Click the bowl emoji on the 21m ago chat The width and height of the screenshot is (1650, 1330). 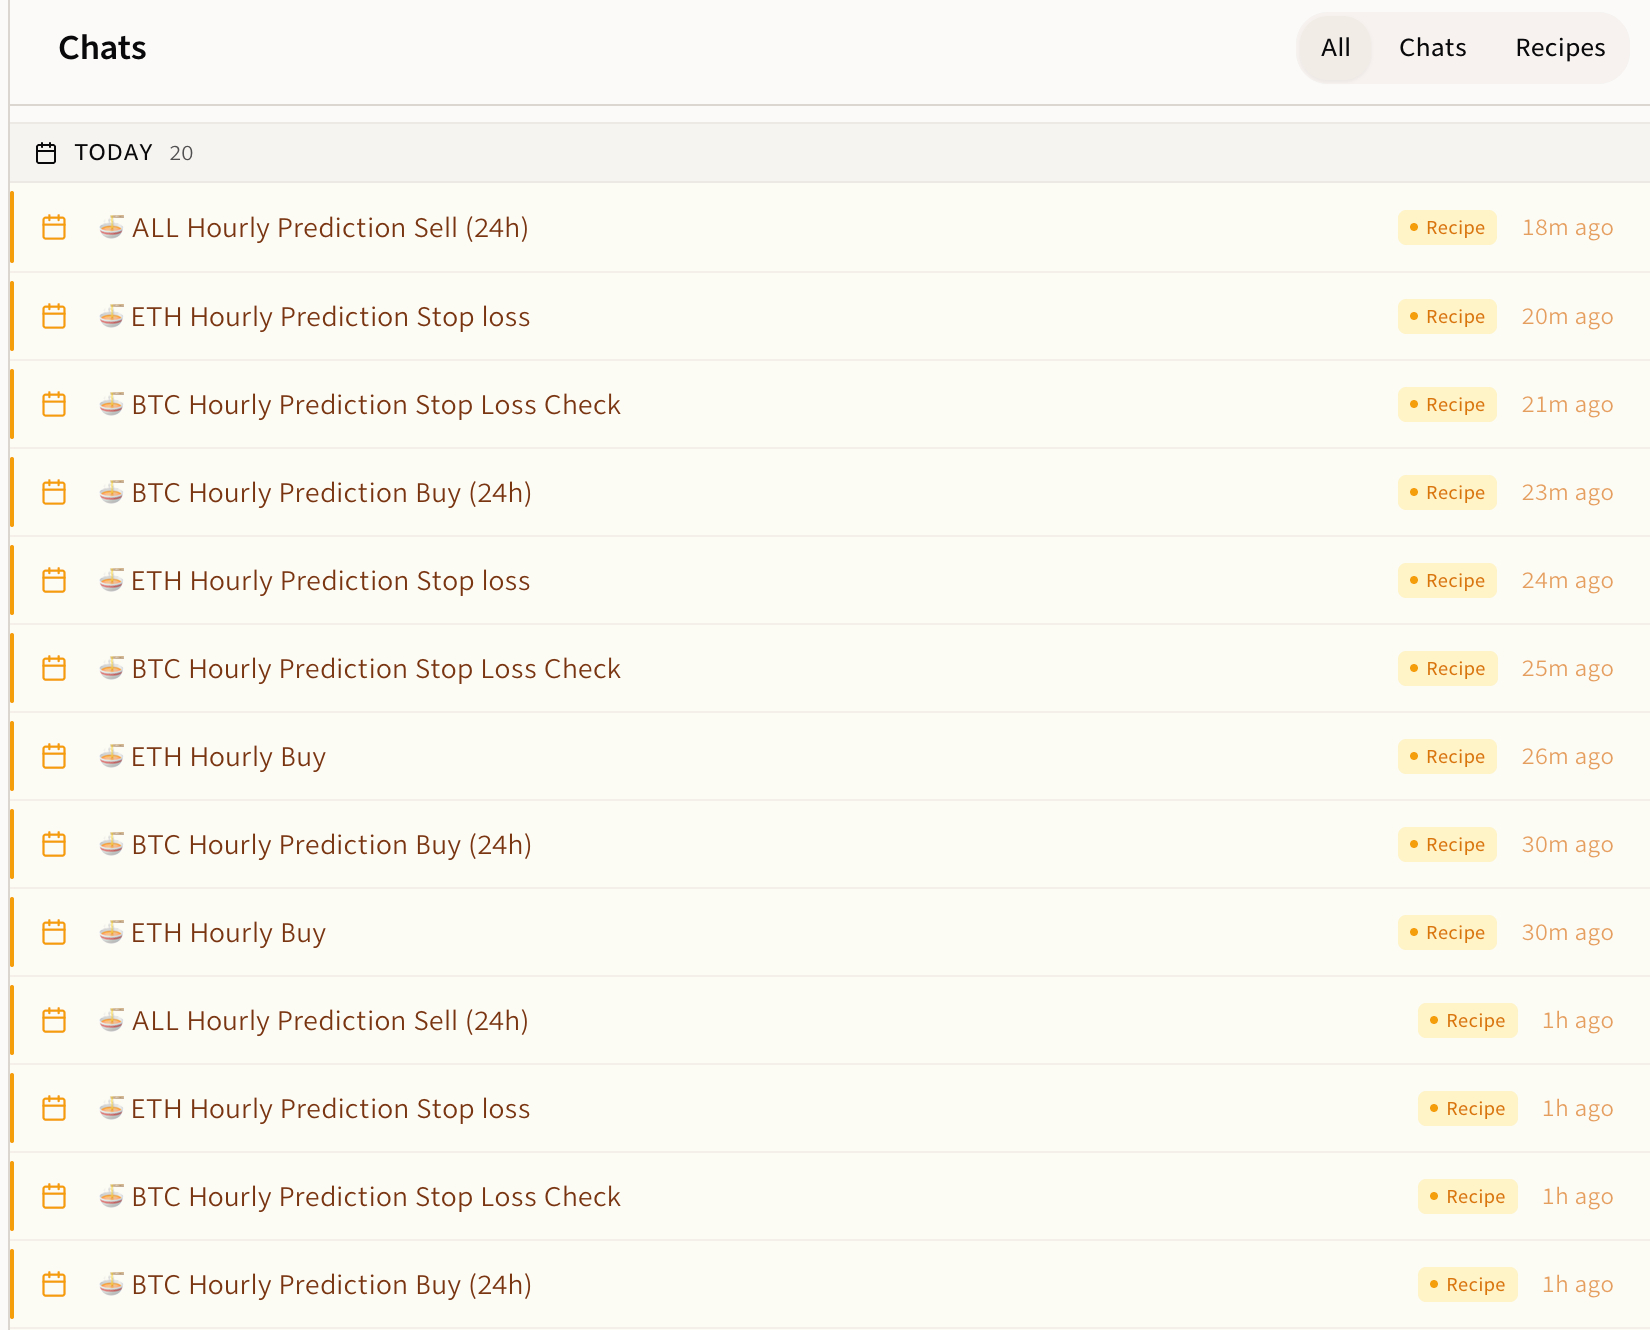pos(112,404)
